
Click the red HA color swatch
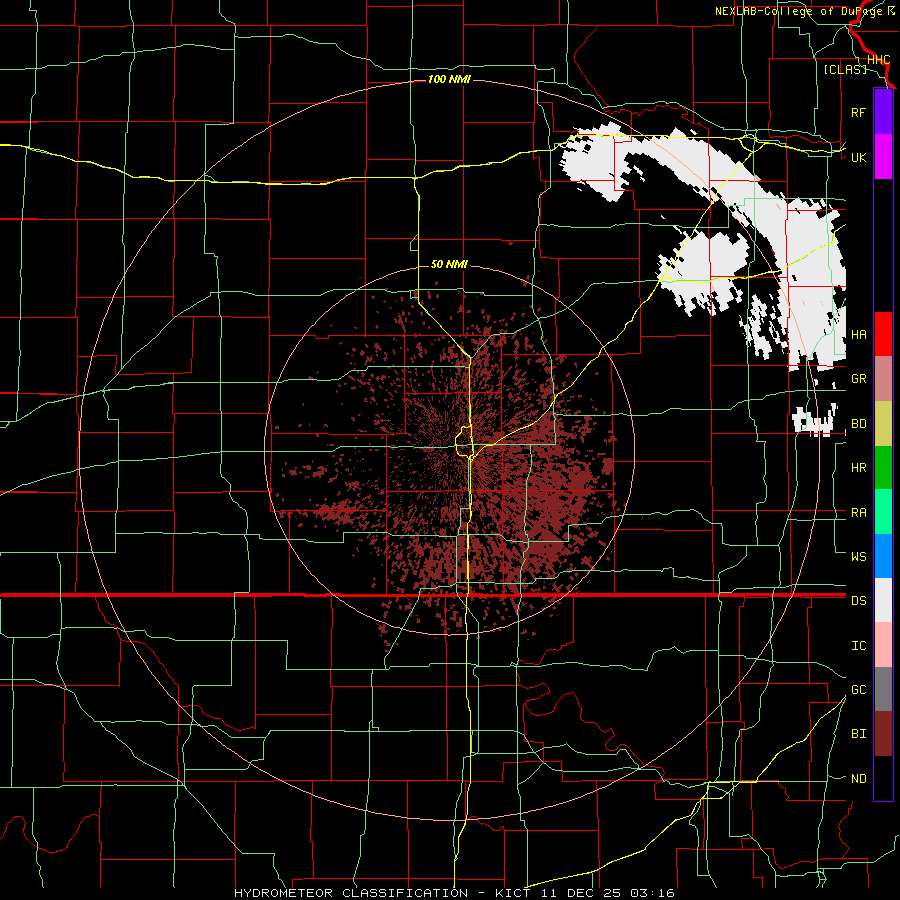(x=883, y=334)
